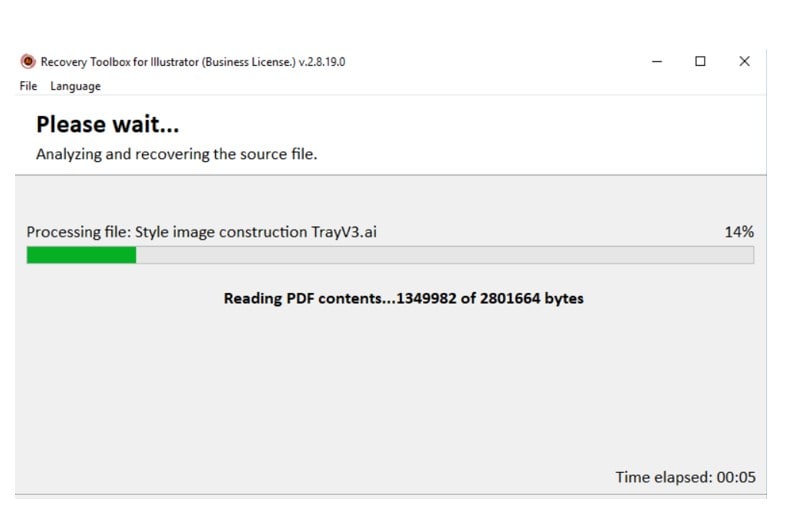Click the Recovery Toolbox app icon in title bar
The width and height of the screenshot is (808, 511).
coord(28,61)
